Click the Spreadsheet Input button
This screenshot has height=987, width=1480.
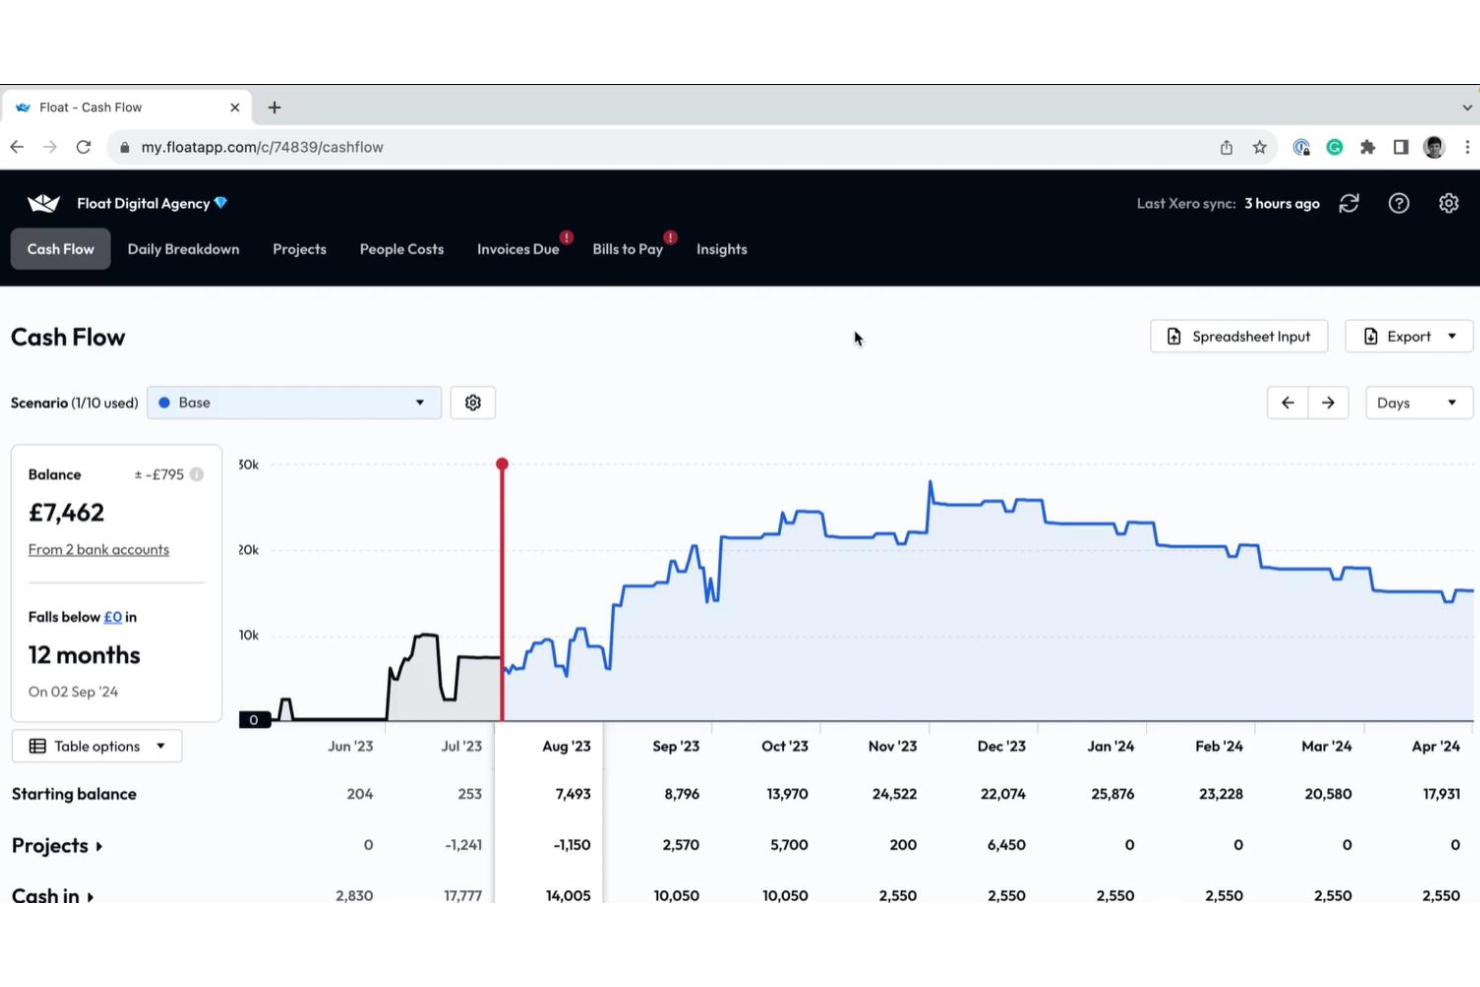[x=1239, y=336]
